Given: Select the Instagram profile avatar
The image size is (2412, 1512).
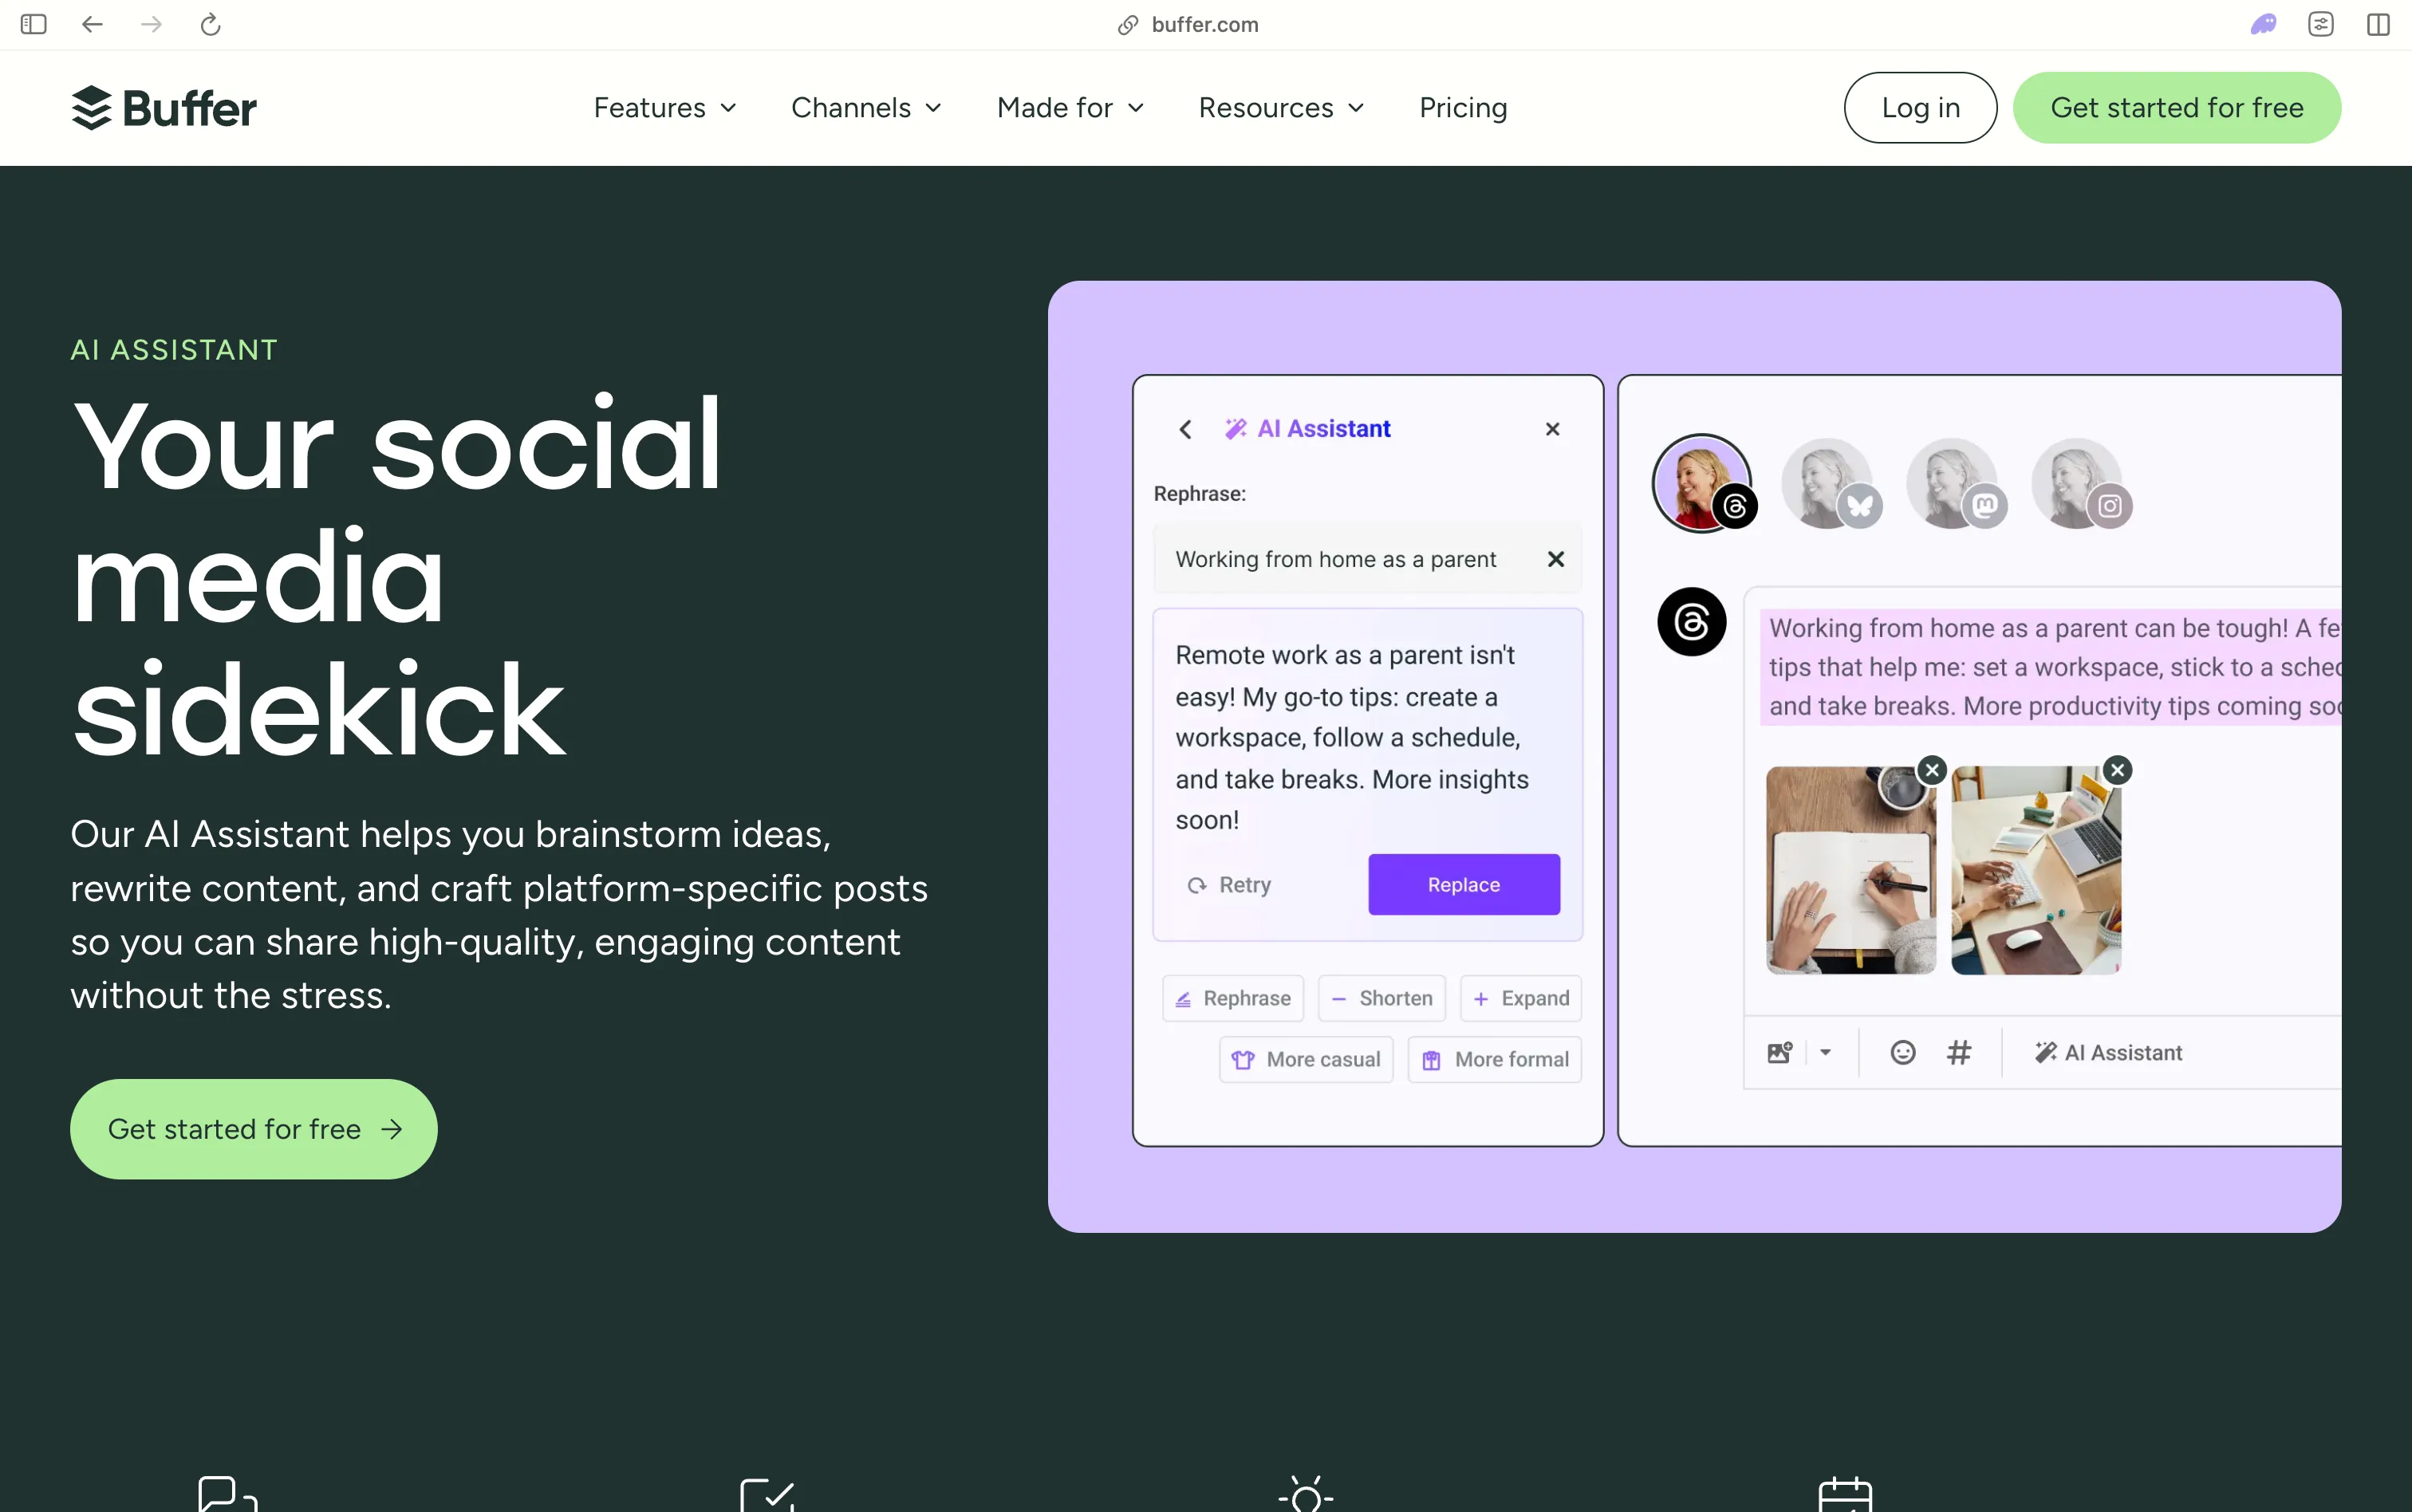Looking at the screenshot, I should tap(2080, 484).
